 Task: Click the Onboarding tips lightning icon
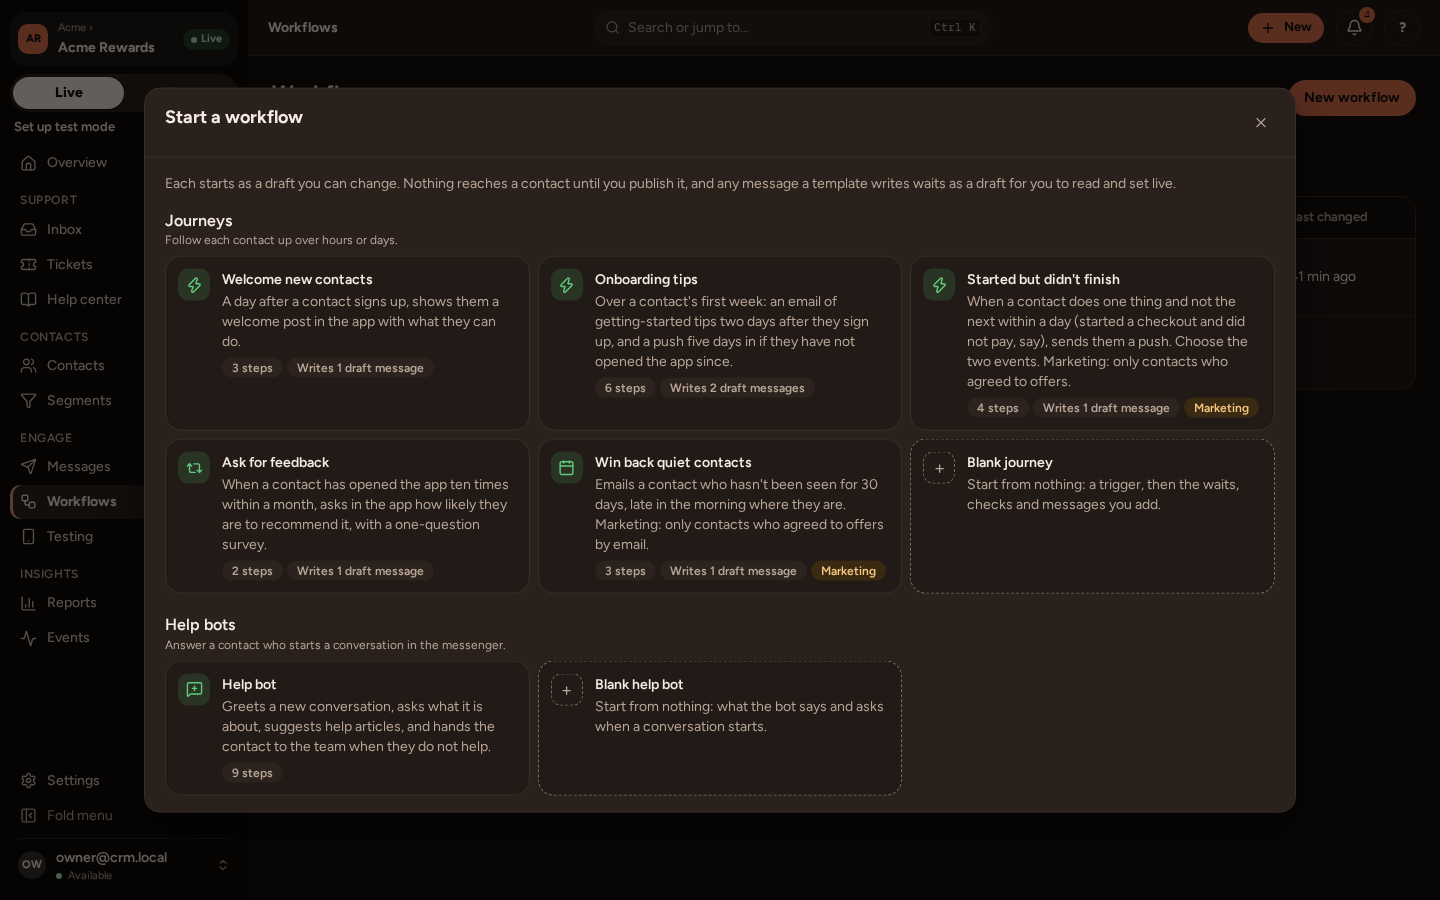pyautogui.click(x=567, y=285)
